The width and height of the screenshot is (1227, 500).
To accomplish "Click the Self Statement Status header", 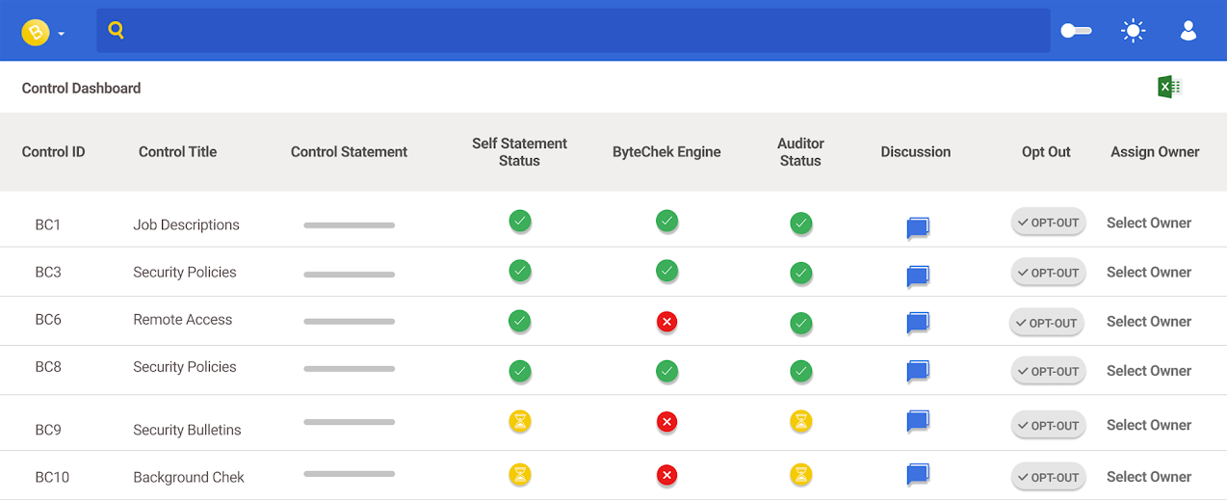I will [x=519, y=152].
